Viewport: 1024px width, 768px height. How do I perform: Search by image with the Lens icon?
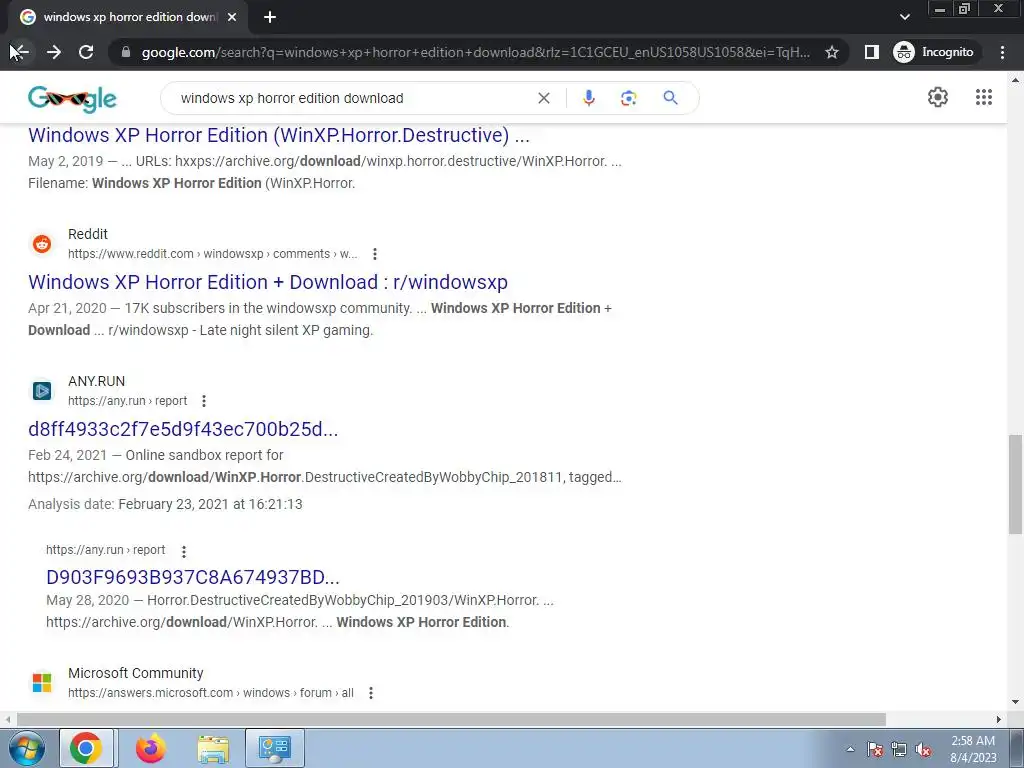pos(628,98)
